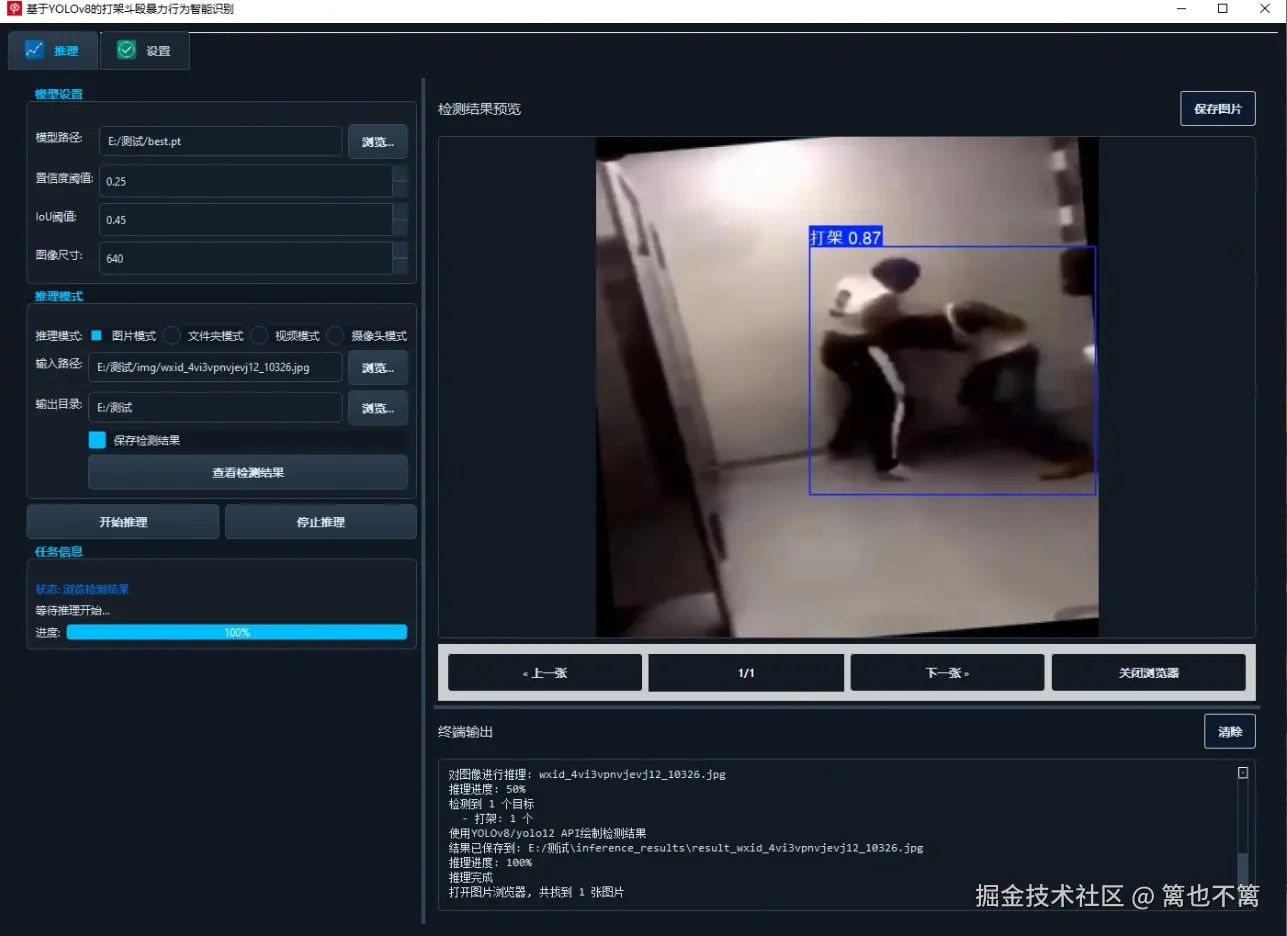Increase the 图像尺寸 value with up arrow

coord(400,250)
